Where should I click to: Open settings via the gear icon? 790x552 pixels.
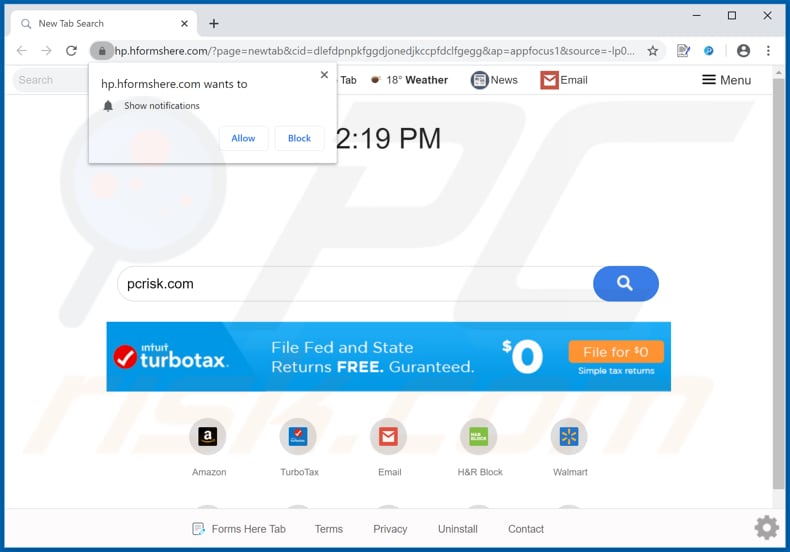tap(766, 527)
